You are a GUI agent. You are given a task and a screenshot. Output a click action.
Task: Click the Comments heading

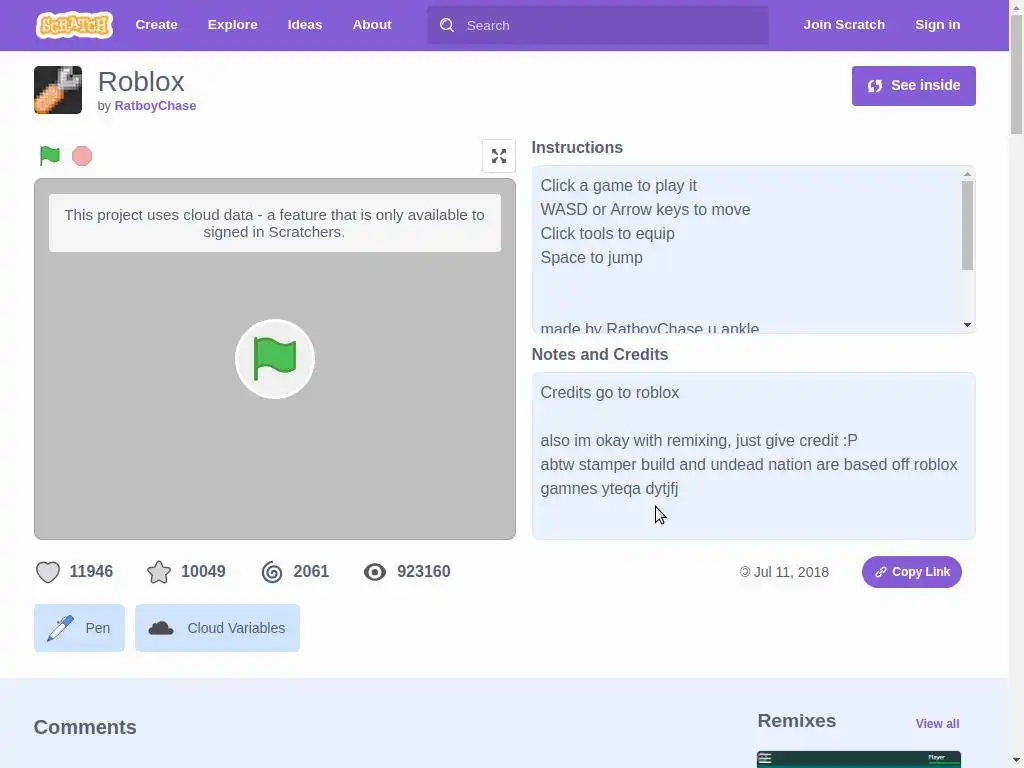tap(85, 727)
